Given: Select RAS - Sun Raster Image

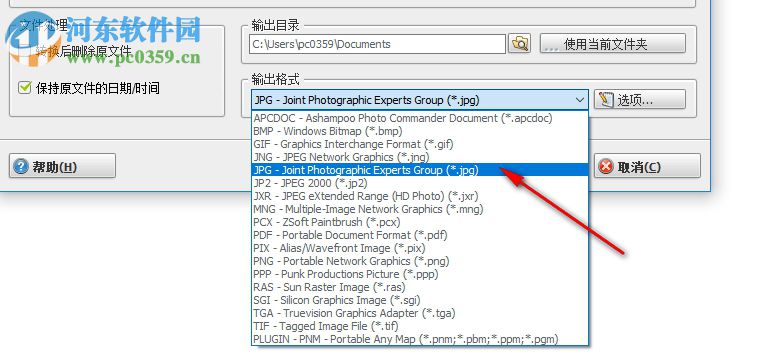Looking at the screenshot, I should [420, 287].
